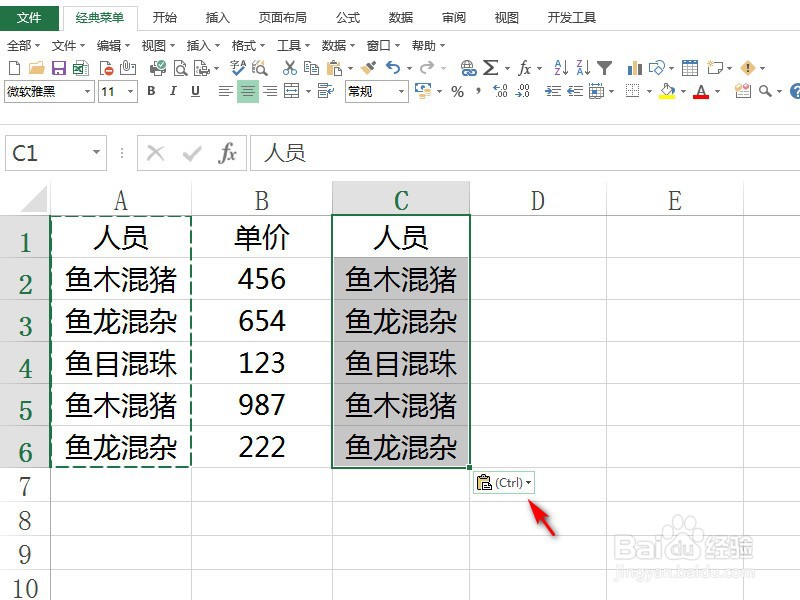Open the 常规 number format dropdown
Screen dimensions: 800x600
[x=403, y=90]
